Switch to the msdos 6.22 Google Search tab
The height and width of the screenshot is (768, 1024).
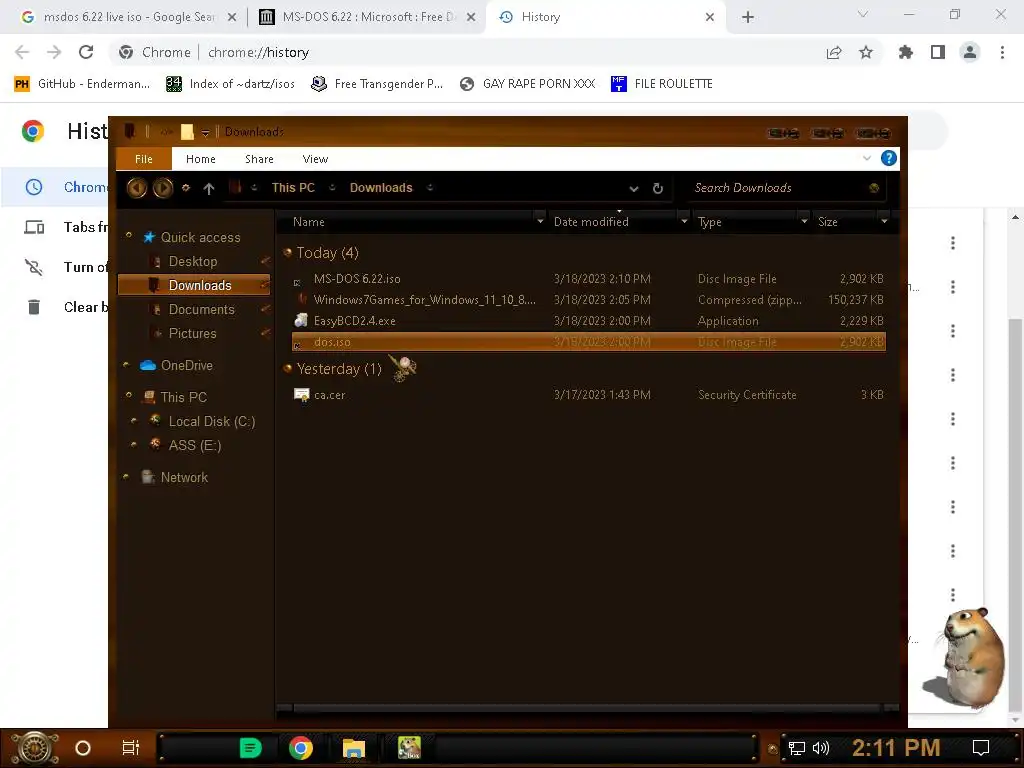click(x=128, y=17)
